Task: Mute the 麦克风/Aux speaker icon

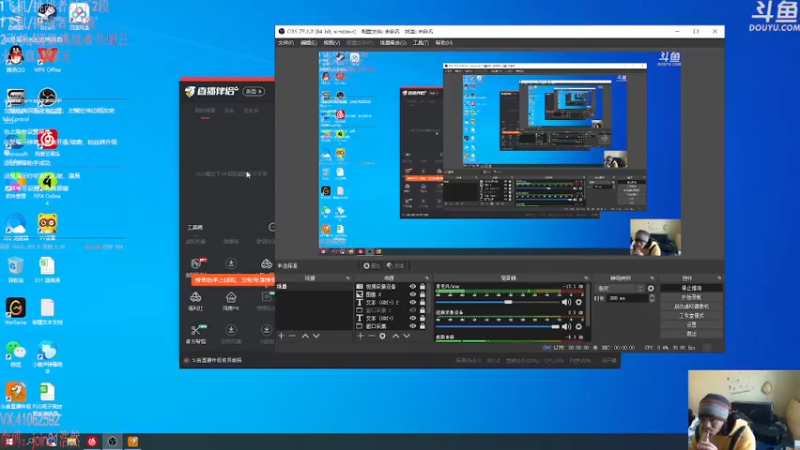Action: pyautogui.click(x=566, y=302)
